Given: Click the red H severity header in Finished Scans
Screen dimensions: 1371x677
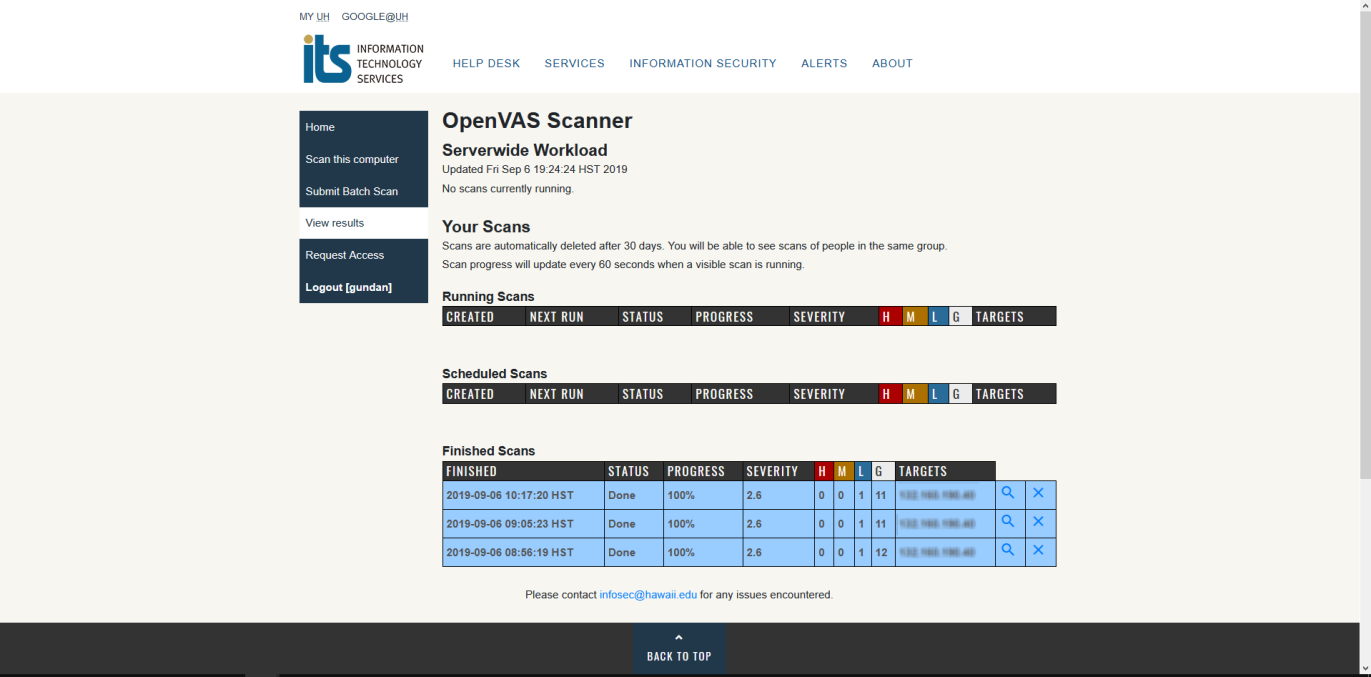Looking at the screenshot, I should pyautogui.click(x=823, y=471).
